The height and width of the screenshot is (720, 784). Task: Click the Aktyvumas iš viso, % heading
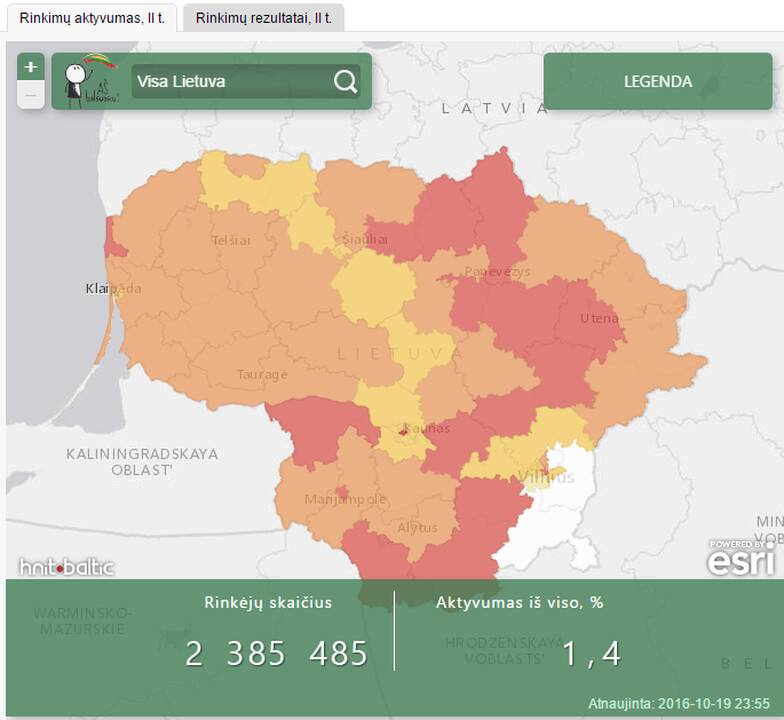[x=520, y=602]
